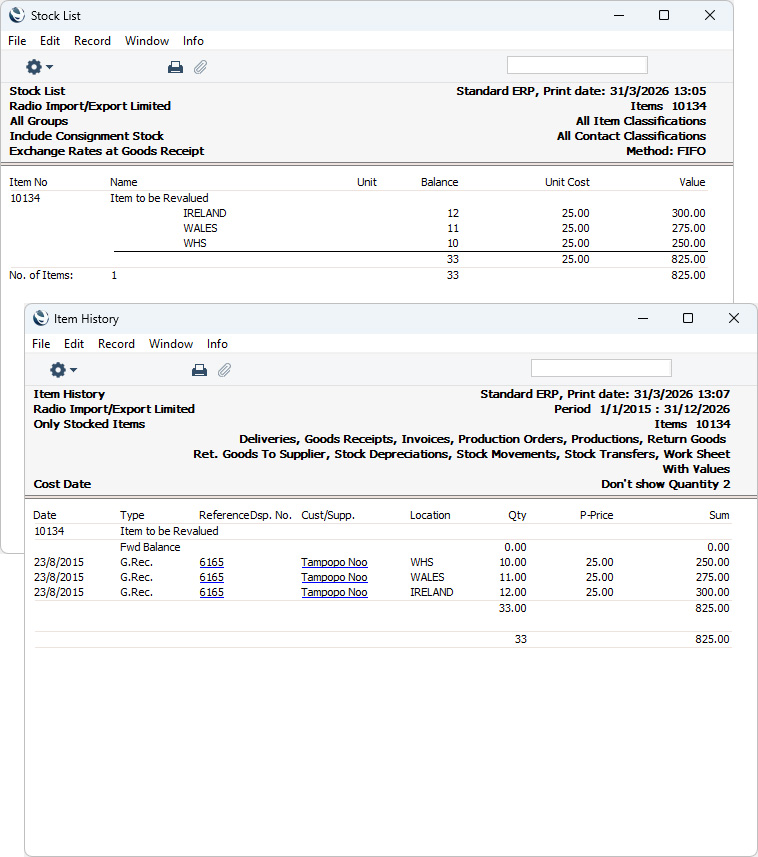The height and width of the screenshot is (857, 758).
Task: Open Tampopo Noo supplier link on IRELAND row
Action: click(334, 592)
